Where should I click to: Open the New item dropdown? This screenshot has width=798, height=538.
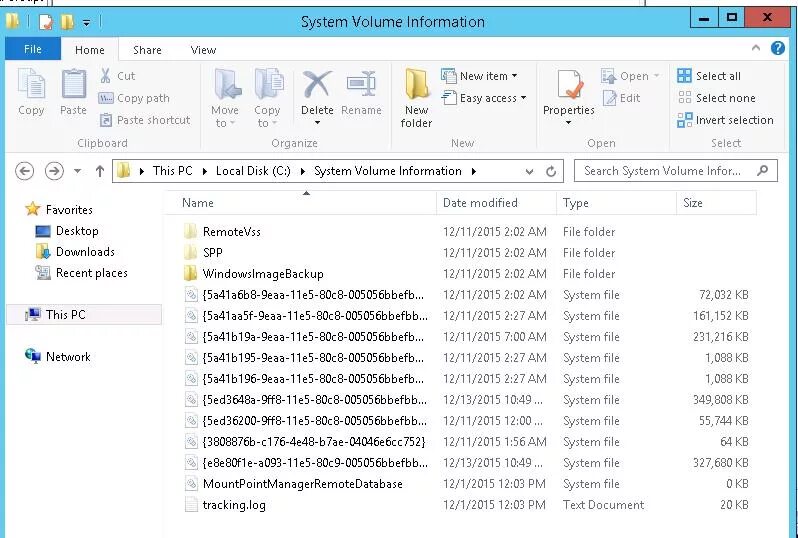click(x=479, y=76)
